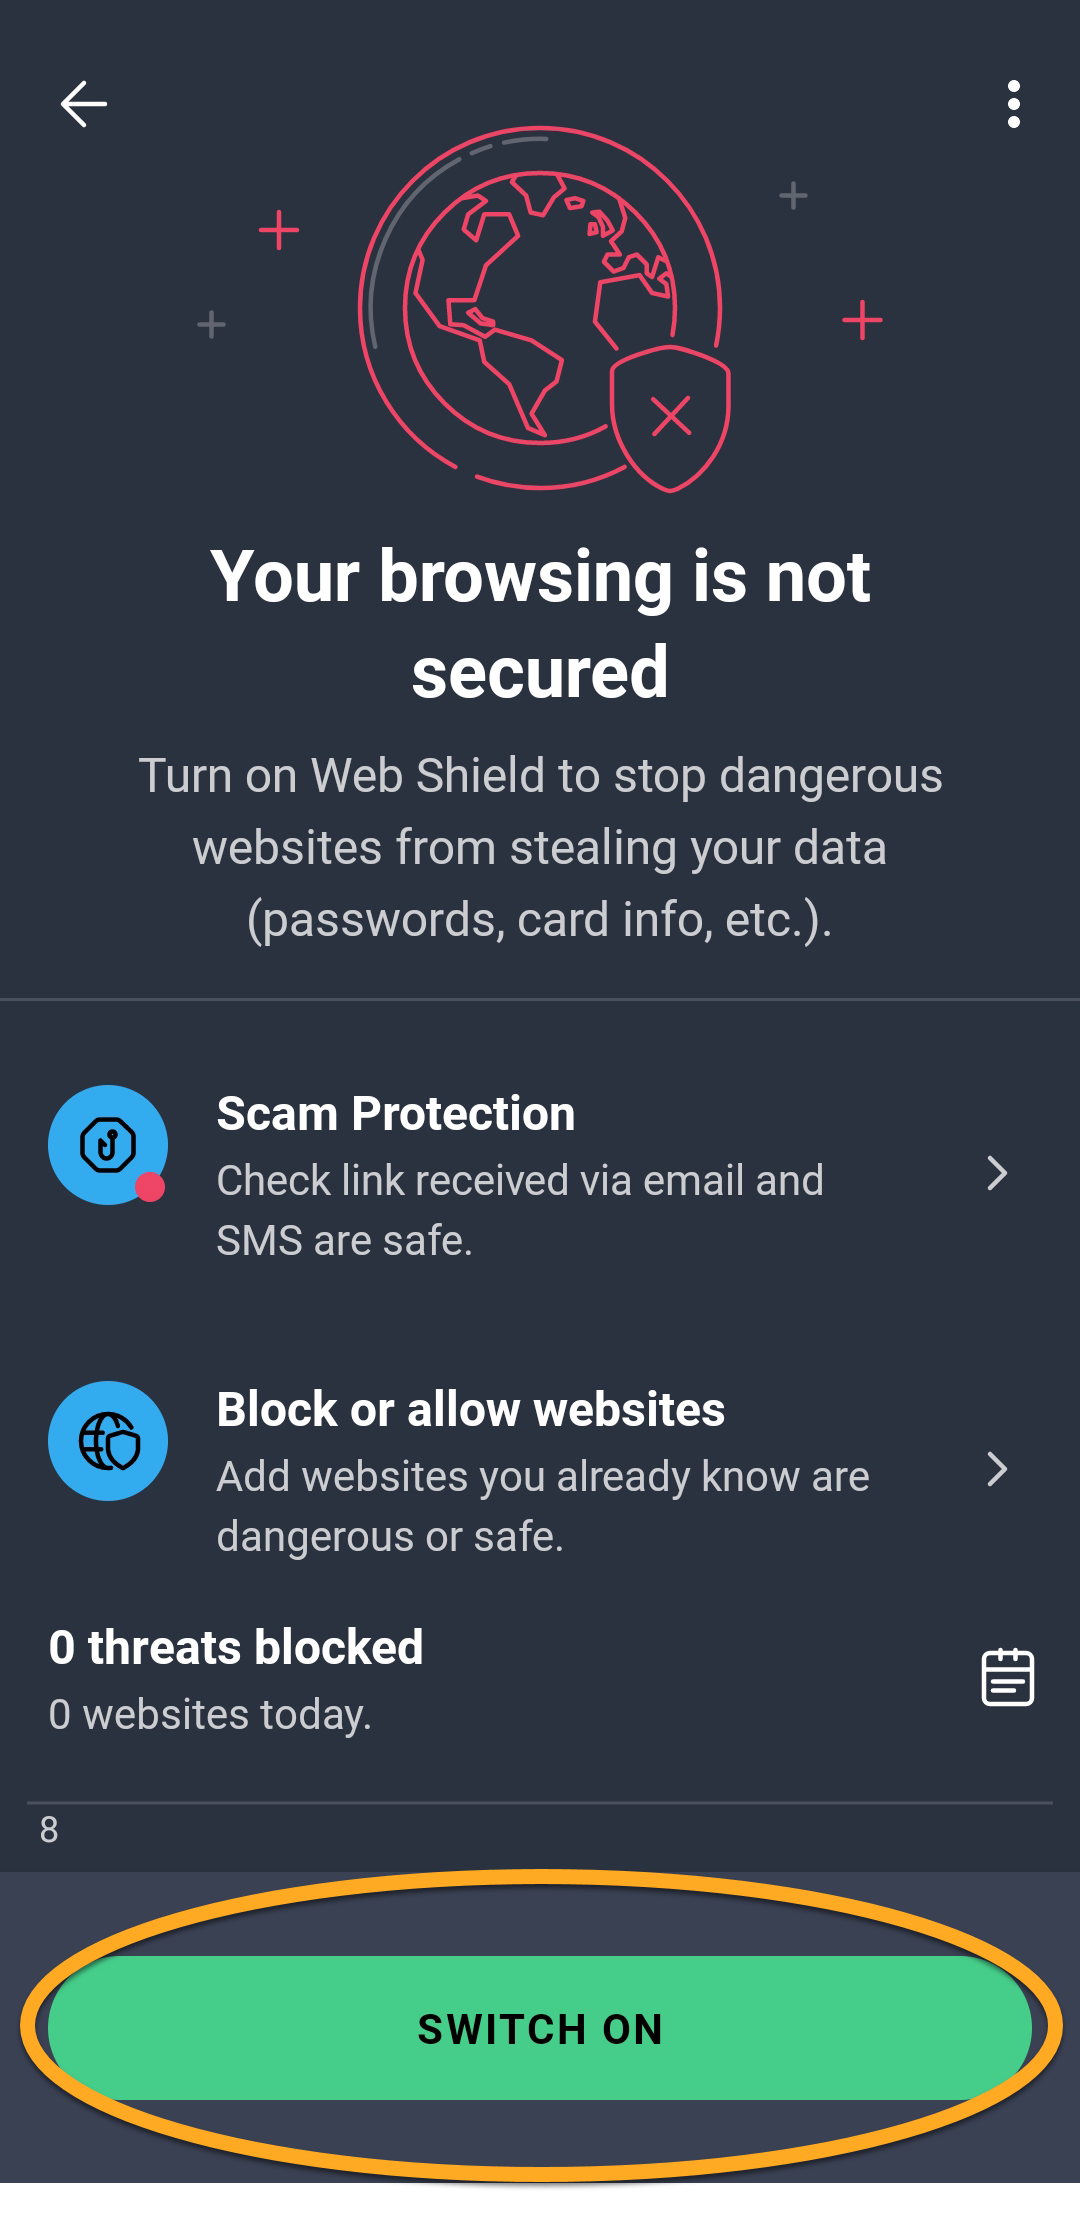
Task: Tap the red shield with X icon
Action: tap(670, 416)
